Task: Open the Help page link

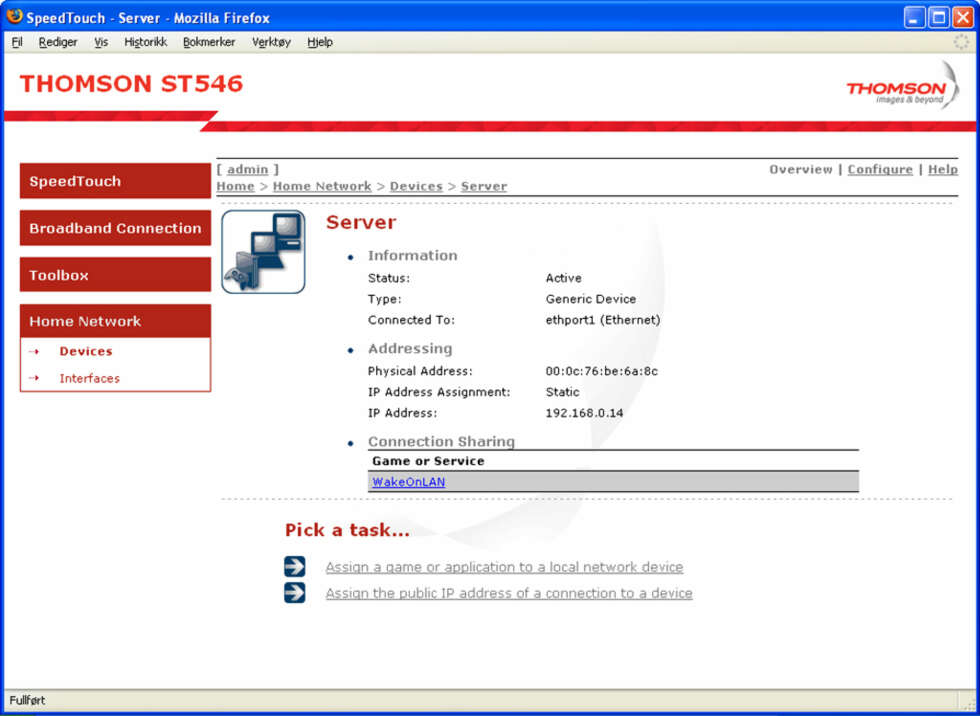Action: point(942,169)
